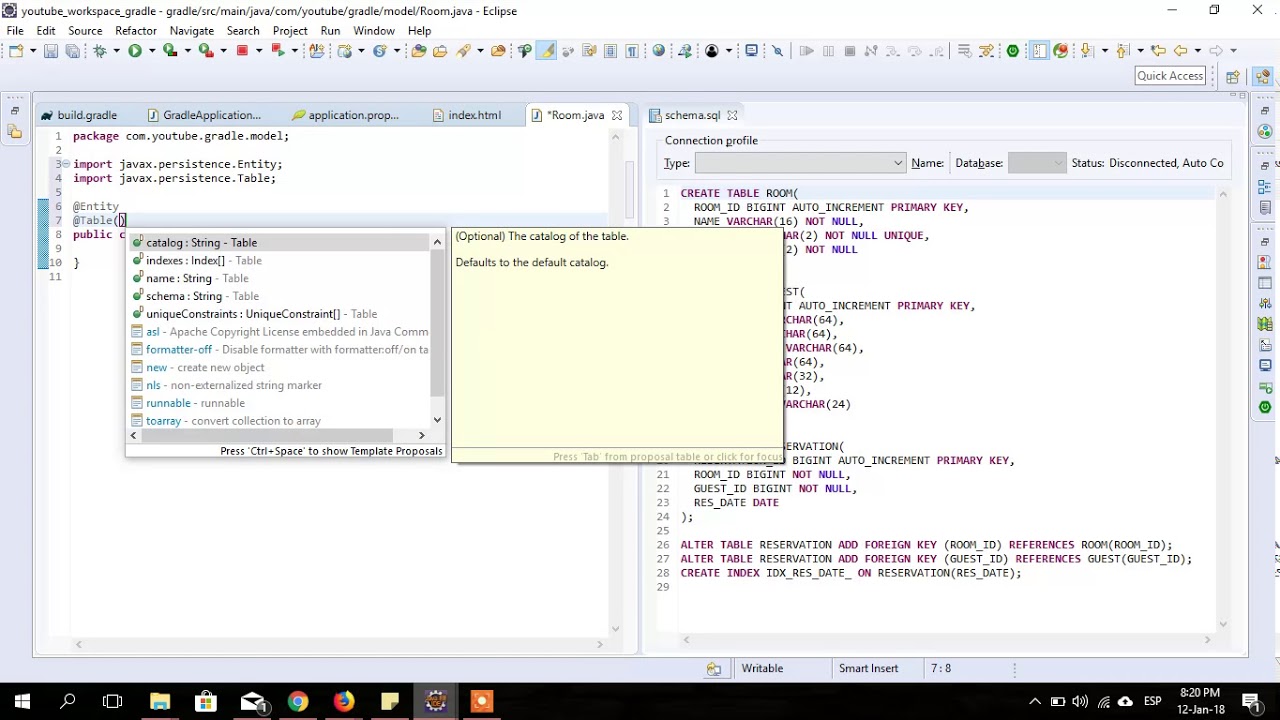
Task: Click the Back navigation yellow arrow
Action: click(x=1180, y=51)
